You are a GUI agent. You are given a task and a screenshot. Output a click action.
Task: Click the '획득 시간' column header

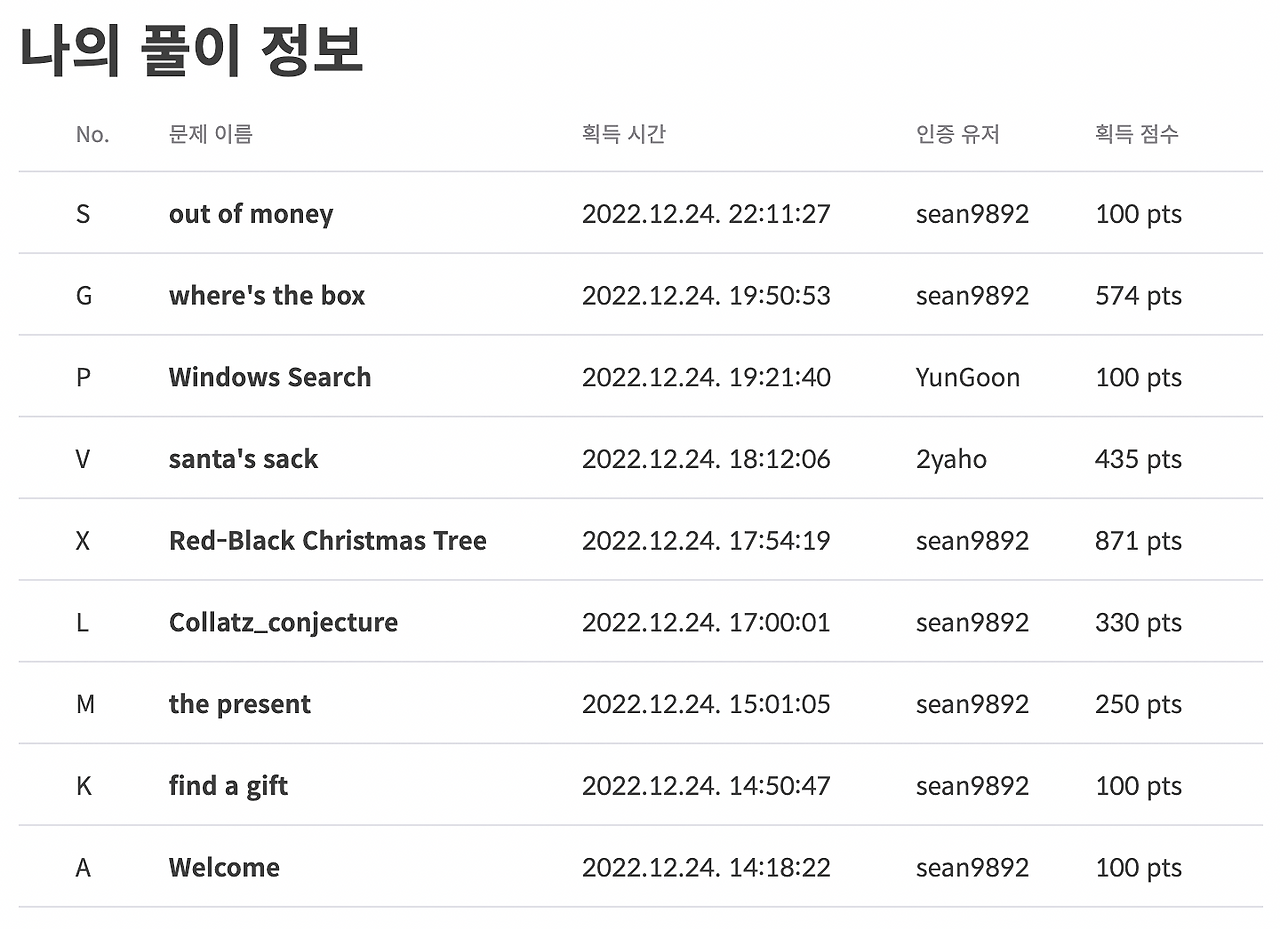click(x=623, y=134)
